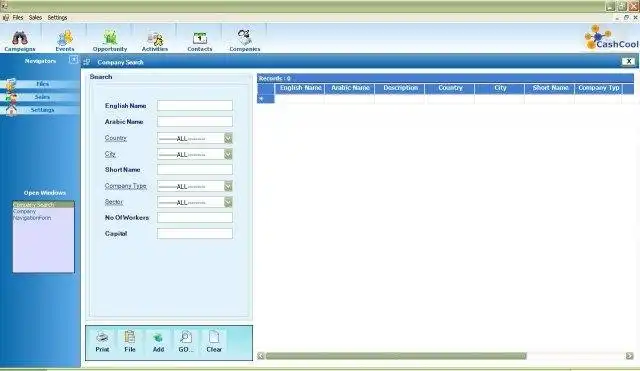Collapse the Navigators panel toggle icon
The height and width of the screenshot is (371, 640).
coord(73,60)
